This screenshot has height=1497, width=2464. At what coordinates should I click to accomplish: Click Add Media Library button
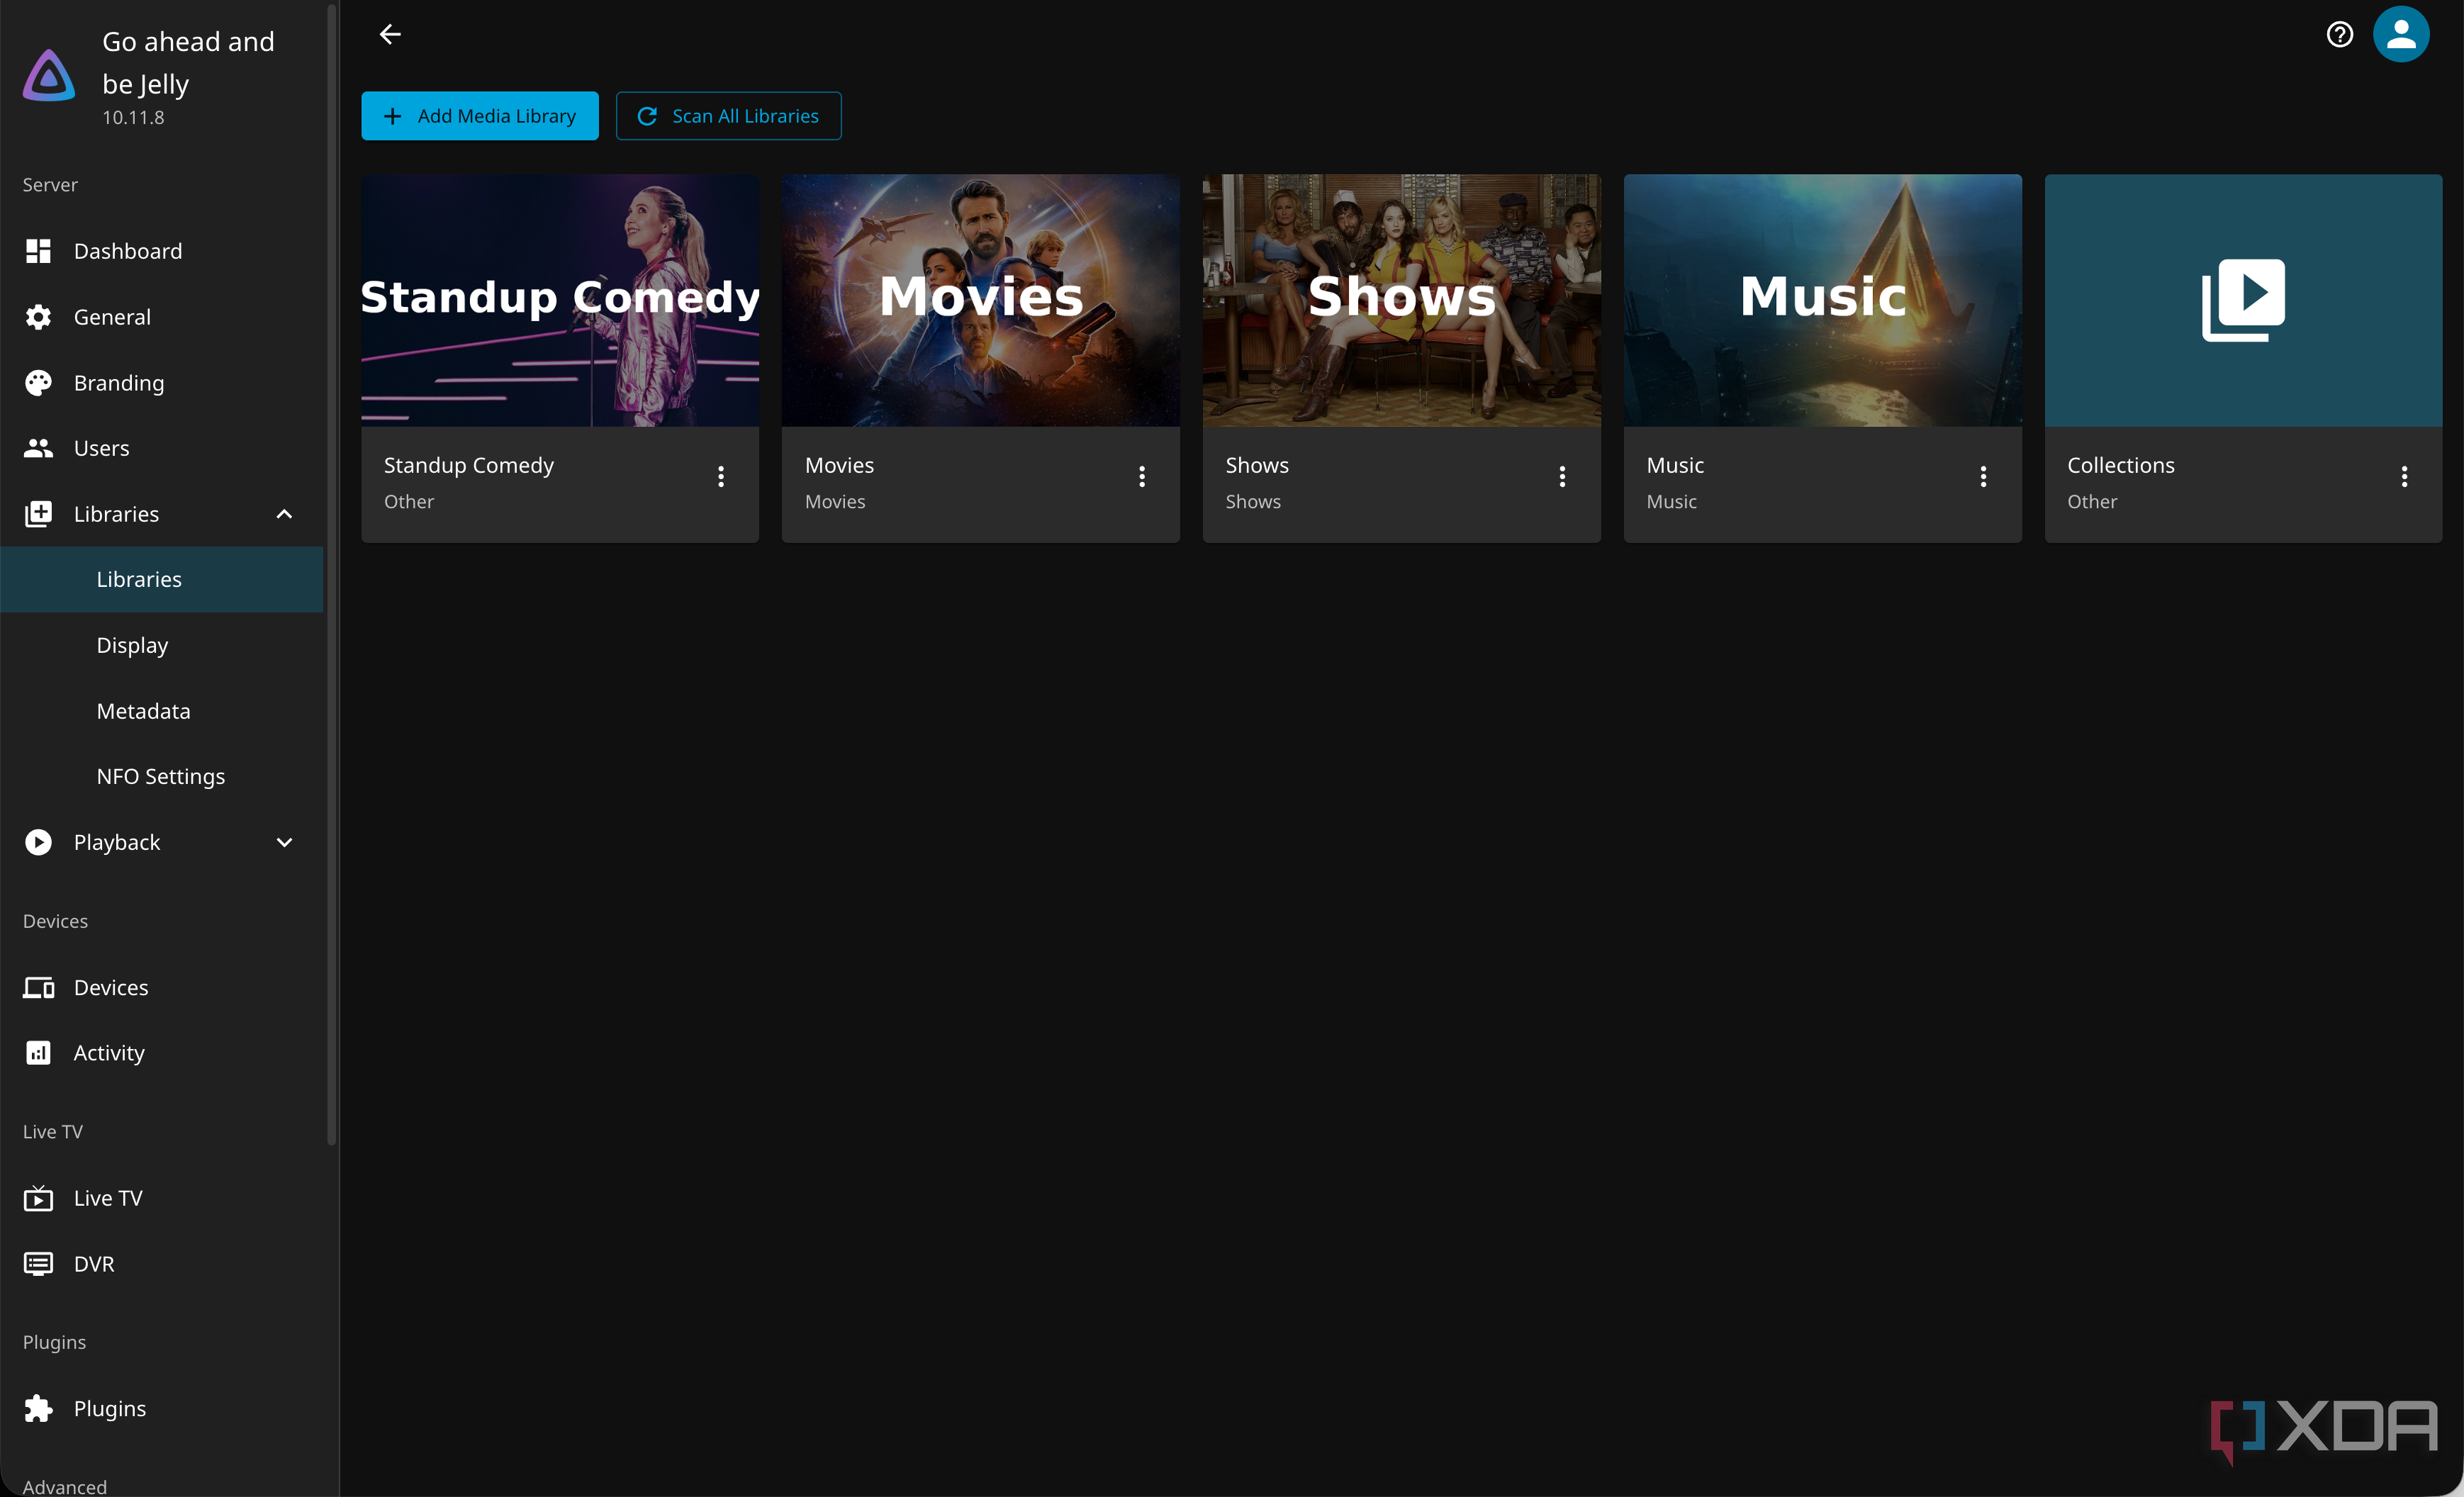point(480,116)
